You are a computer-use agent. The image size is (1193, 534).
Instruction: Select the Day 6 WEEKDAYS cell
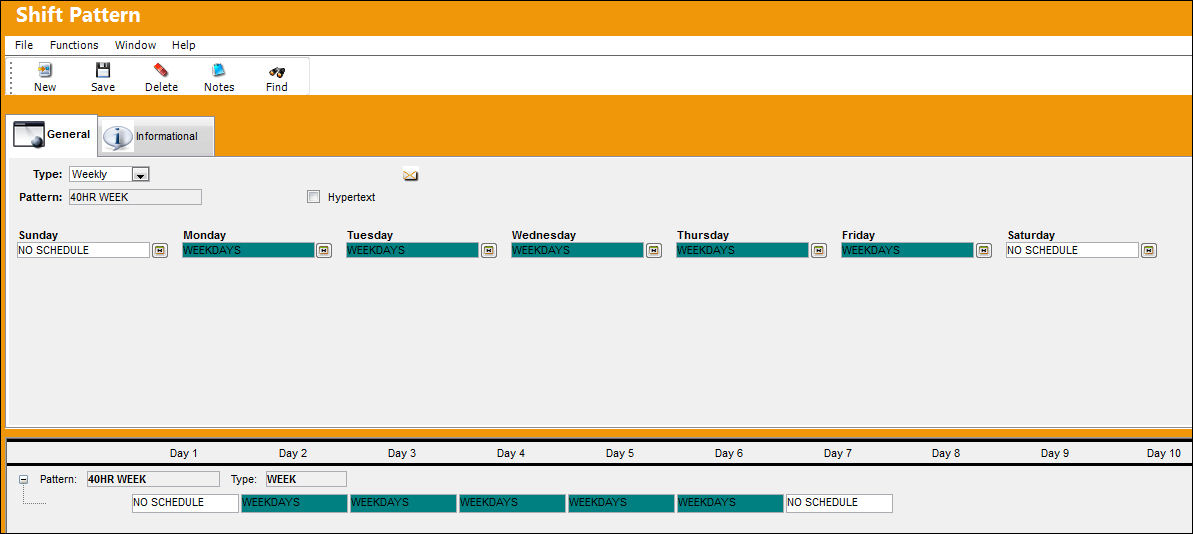pyautogui.click(x=730, y=503)
